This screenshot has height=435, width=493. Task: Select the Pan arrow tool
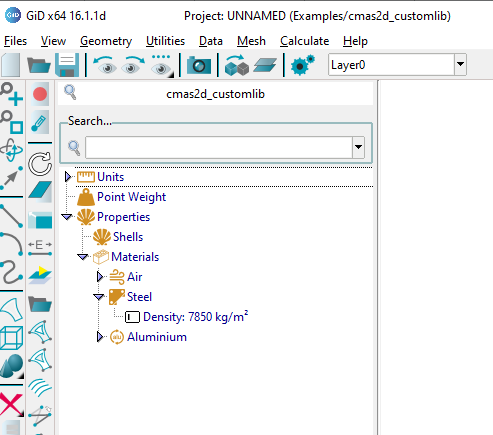(x=11, y=178)
